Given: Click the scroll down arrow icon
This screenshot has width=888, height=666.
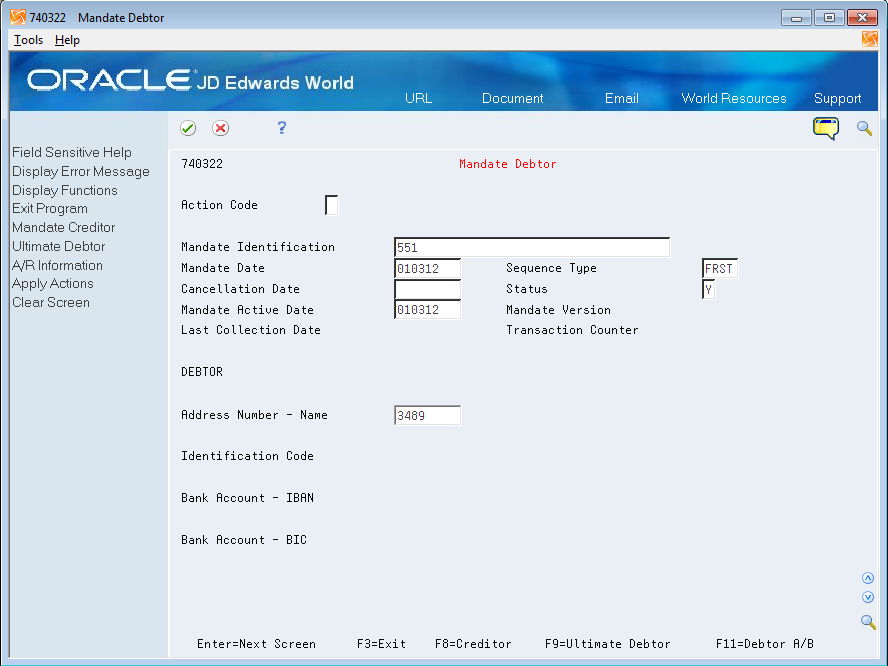Looking at the screenshot, I should 868,597.
